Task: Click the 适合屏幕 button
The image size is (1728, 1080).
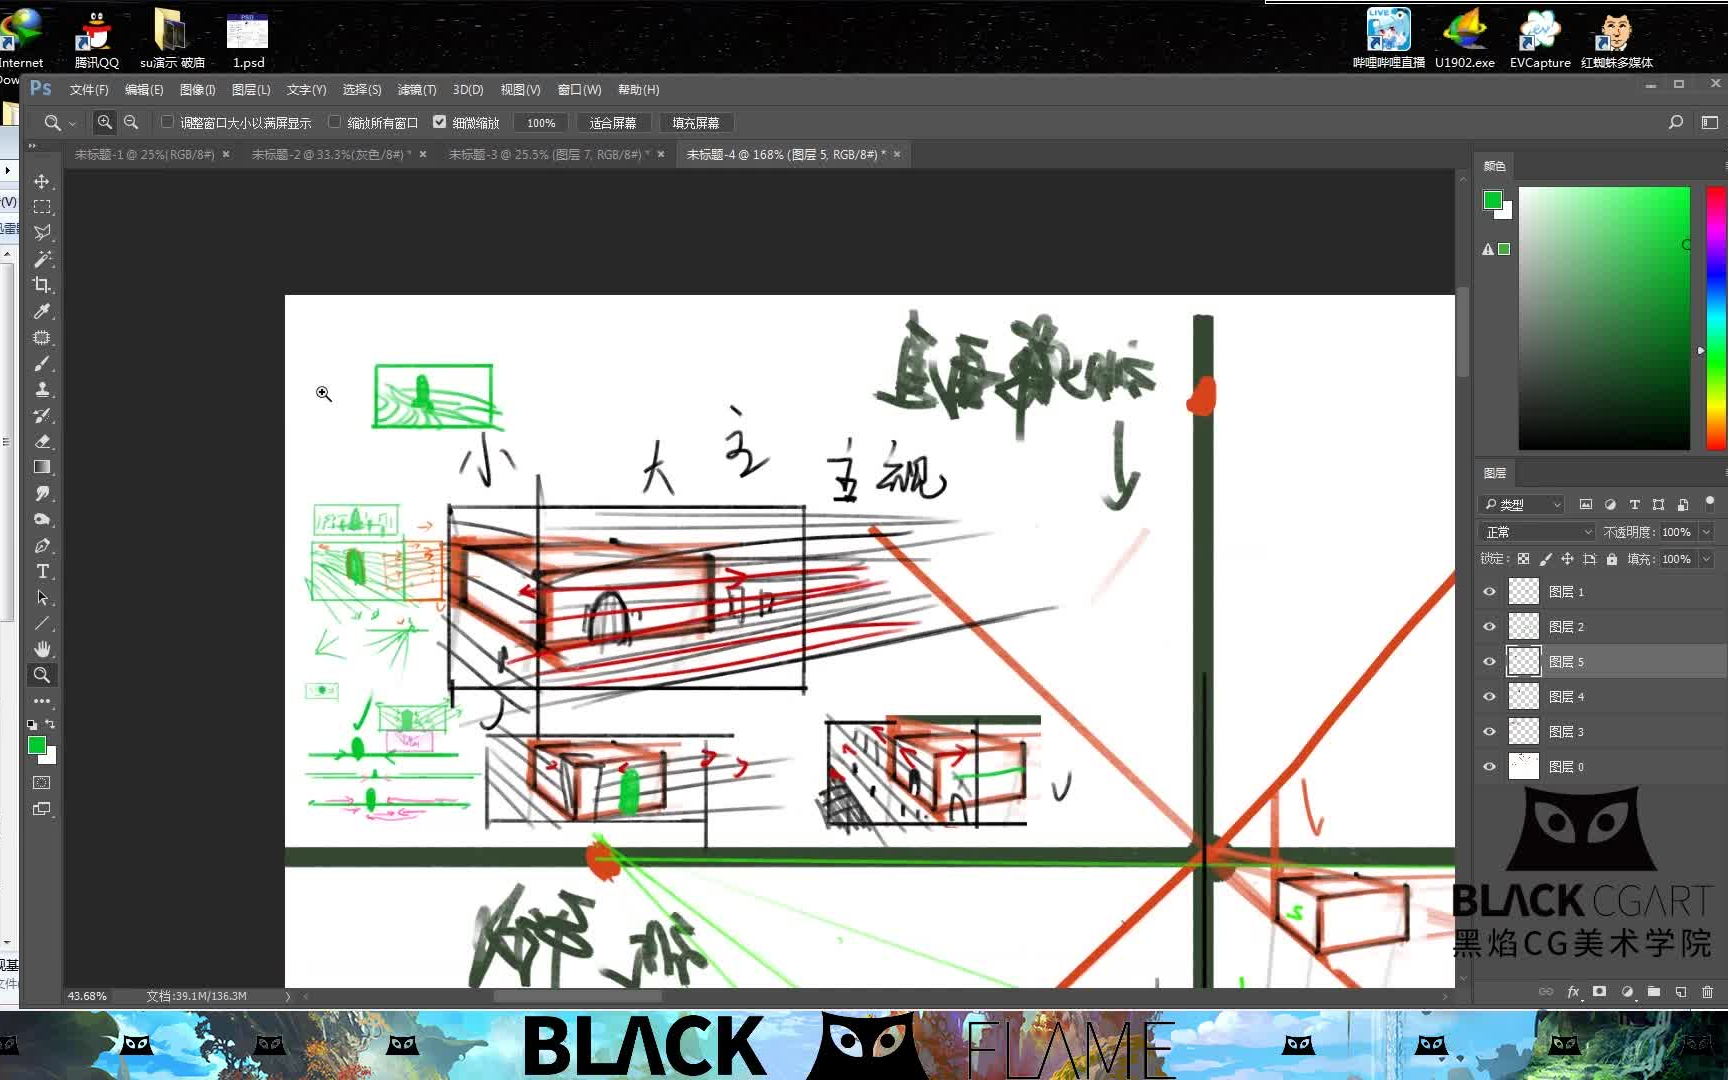Action: [x=613, y=122]
